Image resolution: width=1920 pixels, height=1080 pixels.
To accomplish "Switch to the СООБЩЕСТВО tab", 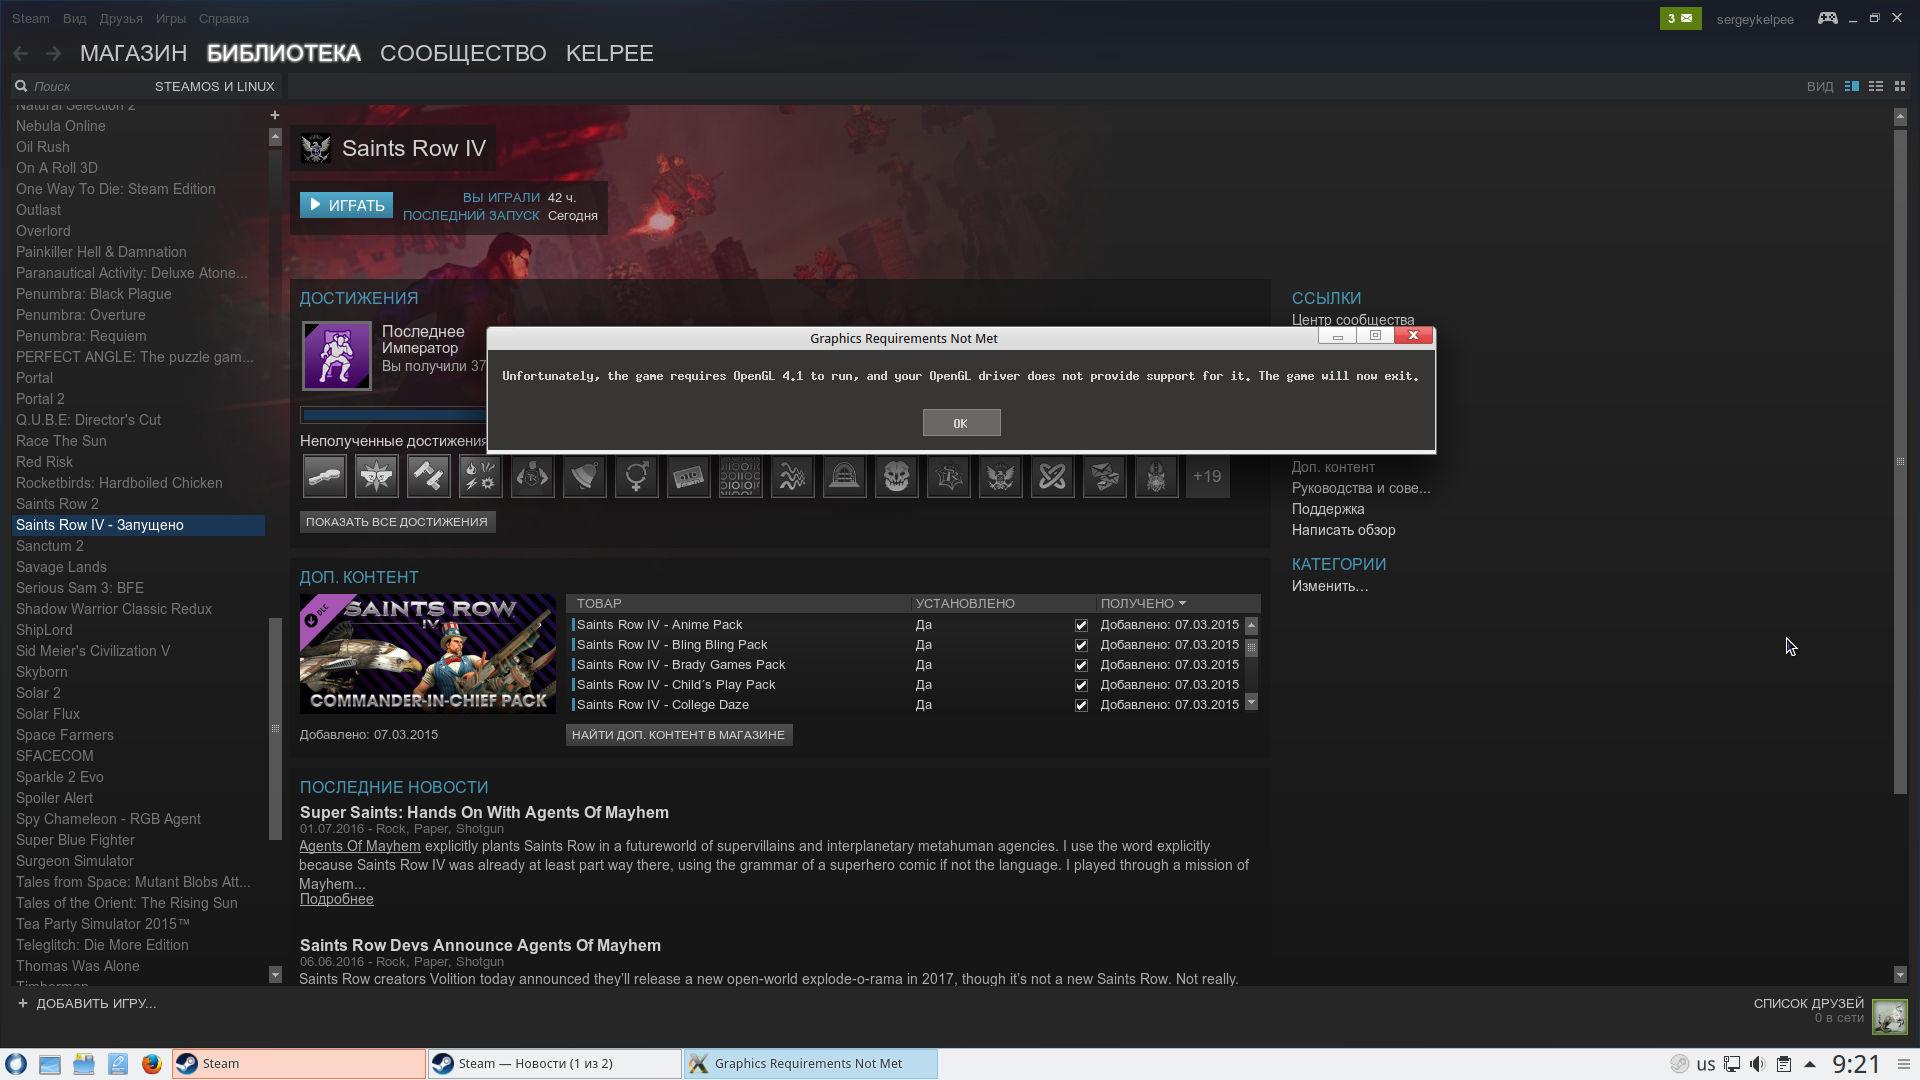I will coord(463,53).
